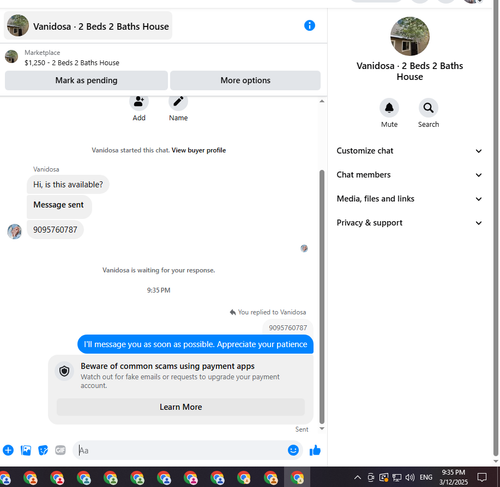Image resolution: width=500 pixels, height=487 pixels.
Task: Expand the Customize chat section
Action: coord(409,151)
